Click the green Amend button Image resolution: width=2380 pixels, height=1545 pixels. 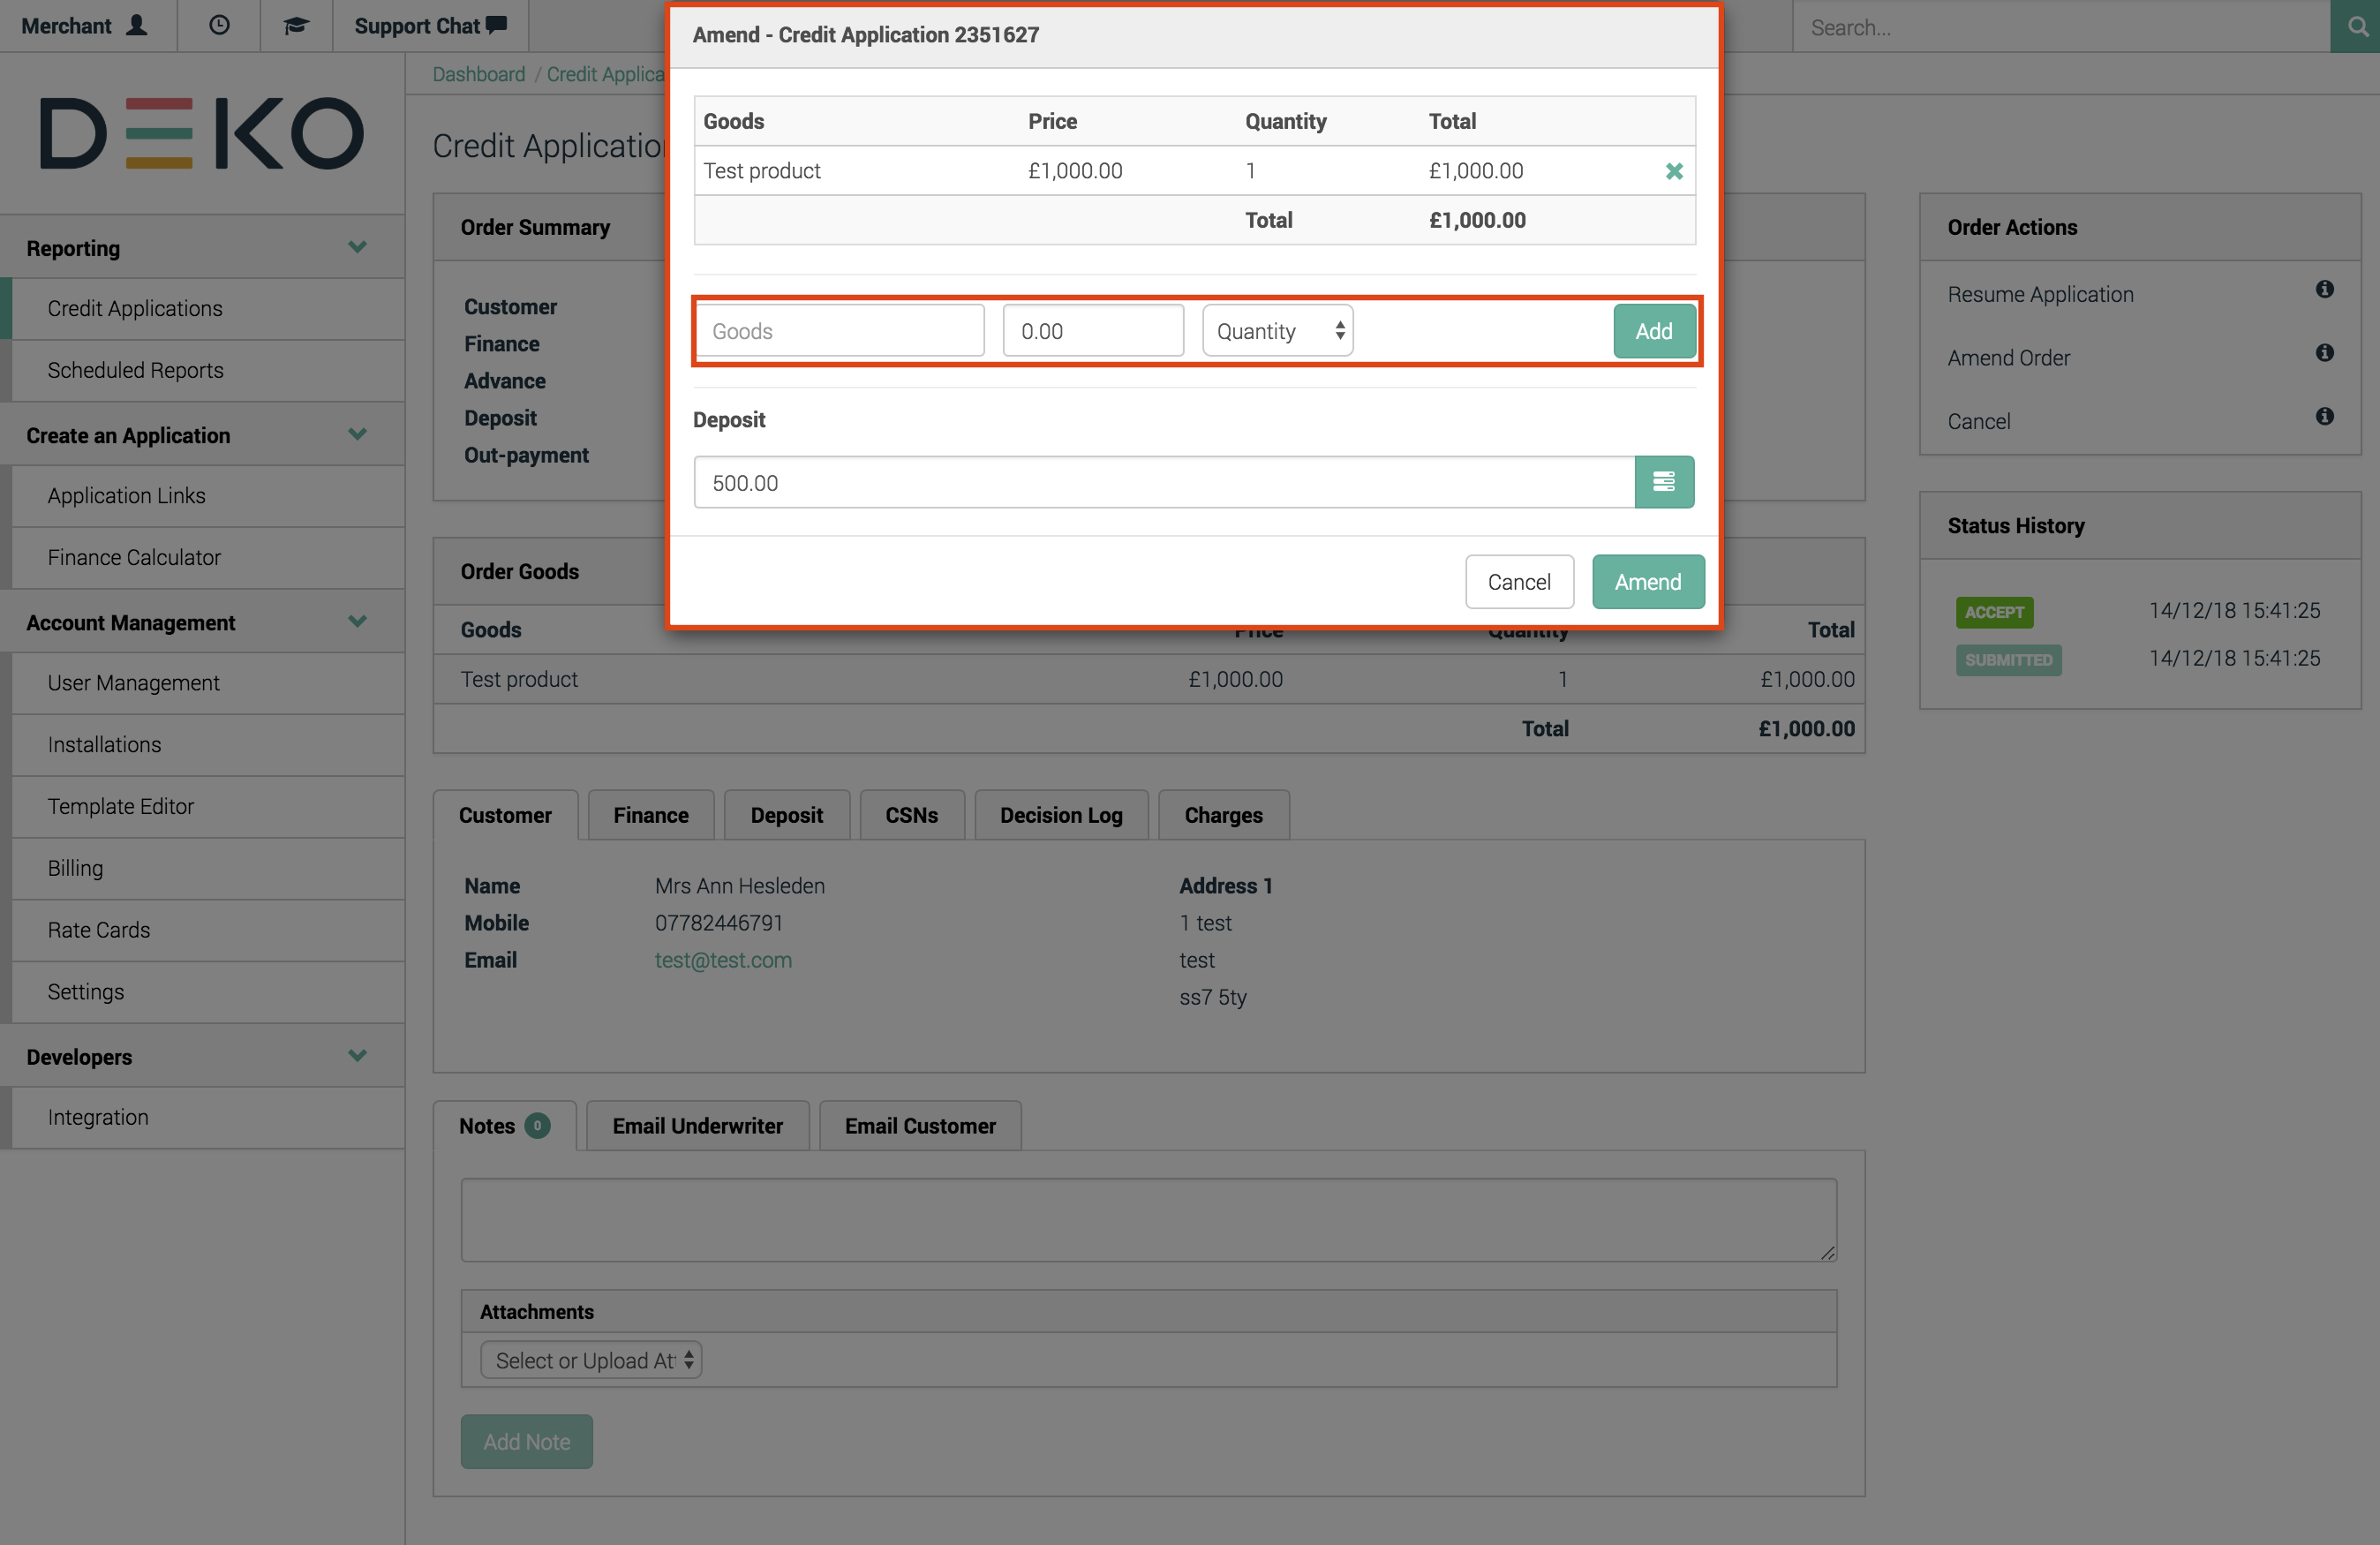[x=1647, y=582]
